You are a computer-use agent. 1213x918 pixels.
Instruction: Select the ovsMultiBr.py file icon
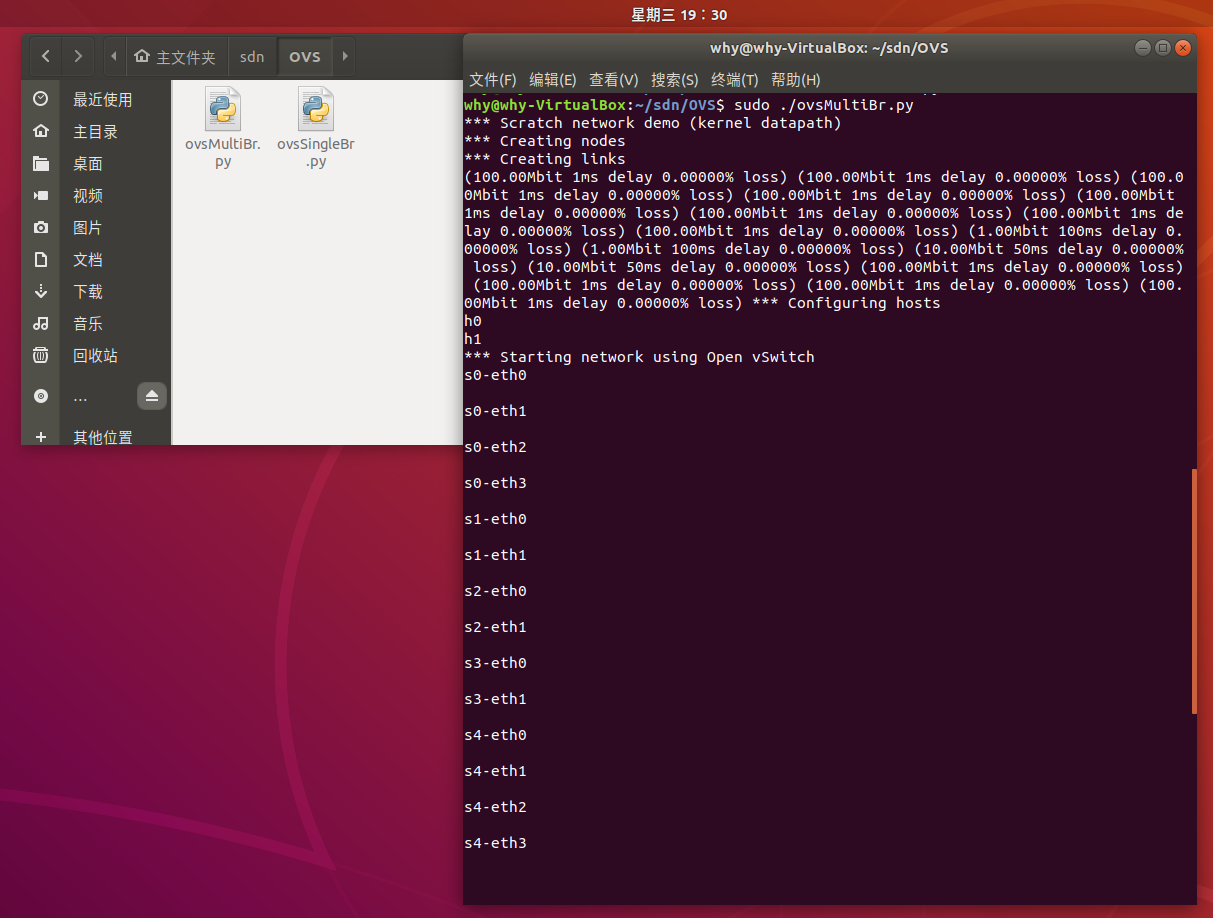pos(223,109)
